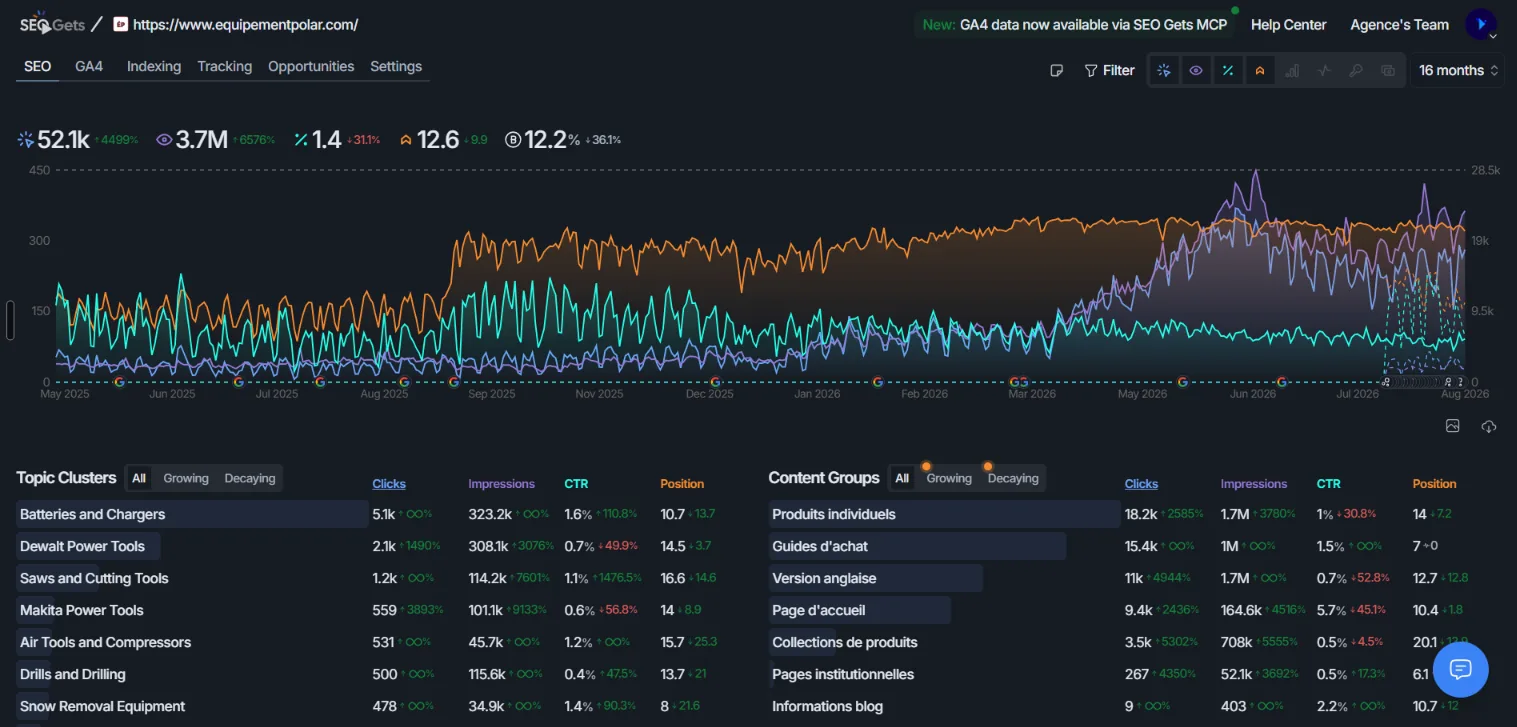Open the Indexing tab
This screenshot has height=727, width=1517.
point(154,66)
